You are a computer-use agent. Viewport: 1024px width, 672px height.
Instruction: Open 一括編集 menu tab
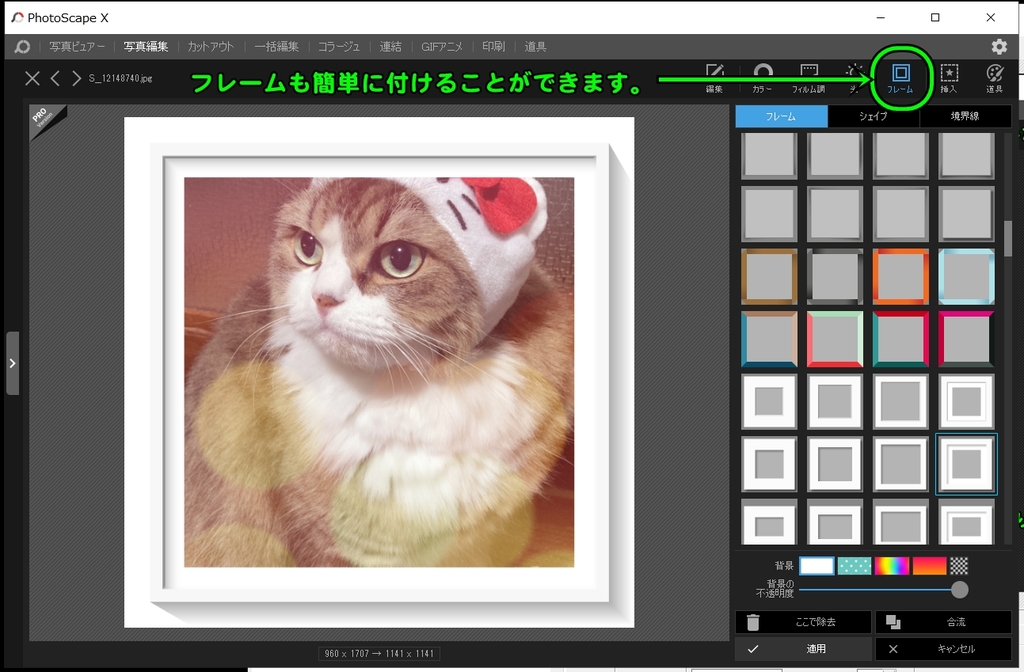coord(277,46)
